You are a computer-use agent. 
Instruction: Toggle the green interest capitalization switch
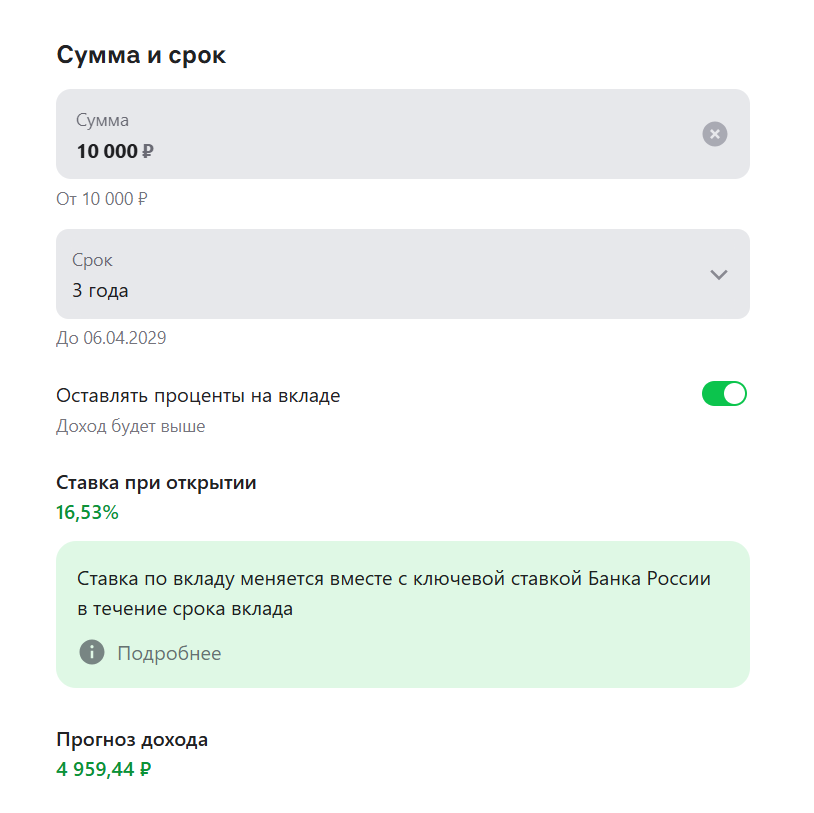(x=723, y=394)
